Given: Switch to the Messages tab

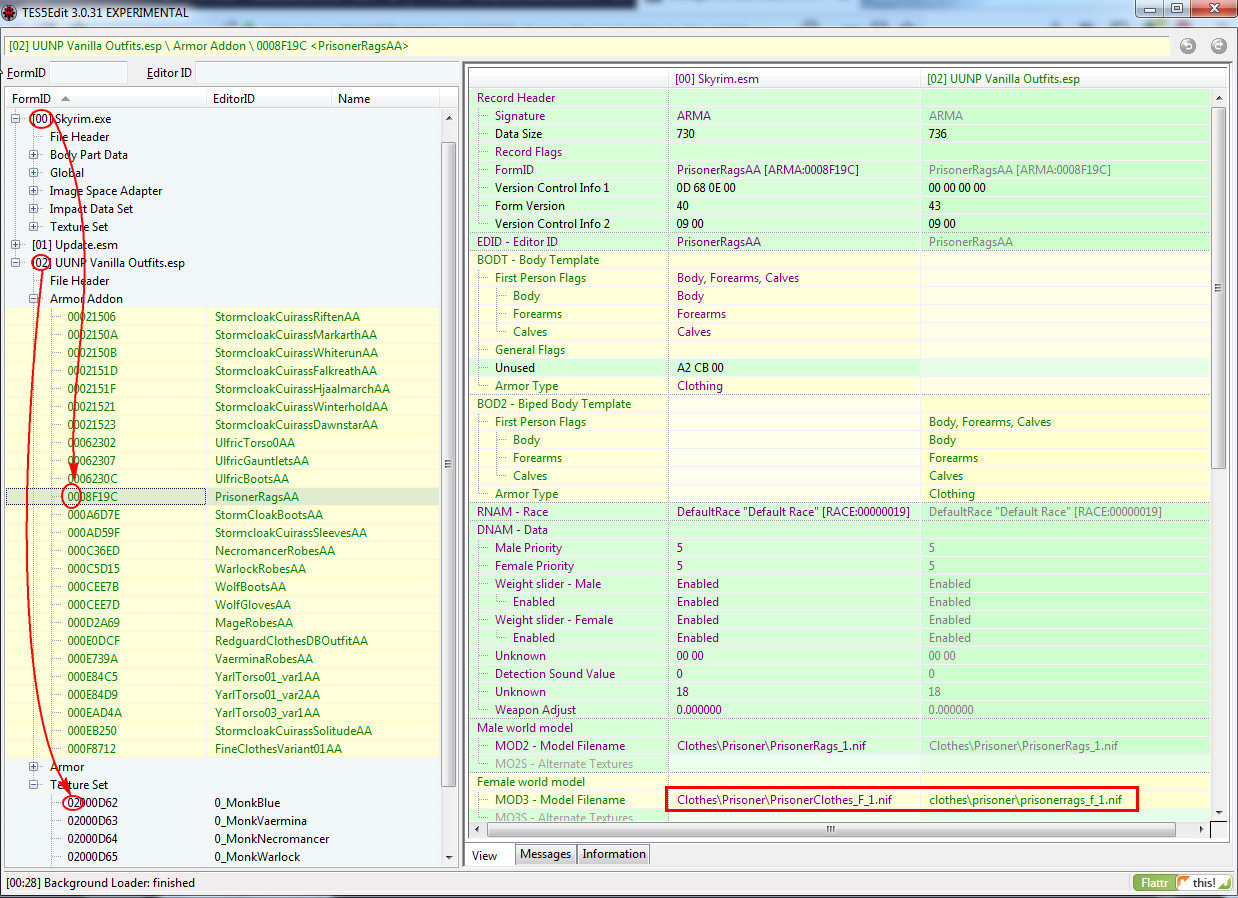Looking at the screenshot, I should coord(545,854).
